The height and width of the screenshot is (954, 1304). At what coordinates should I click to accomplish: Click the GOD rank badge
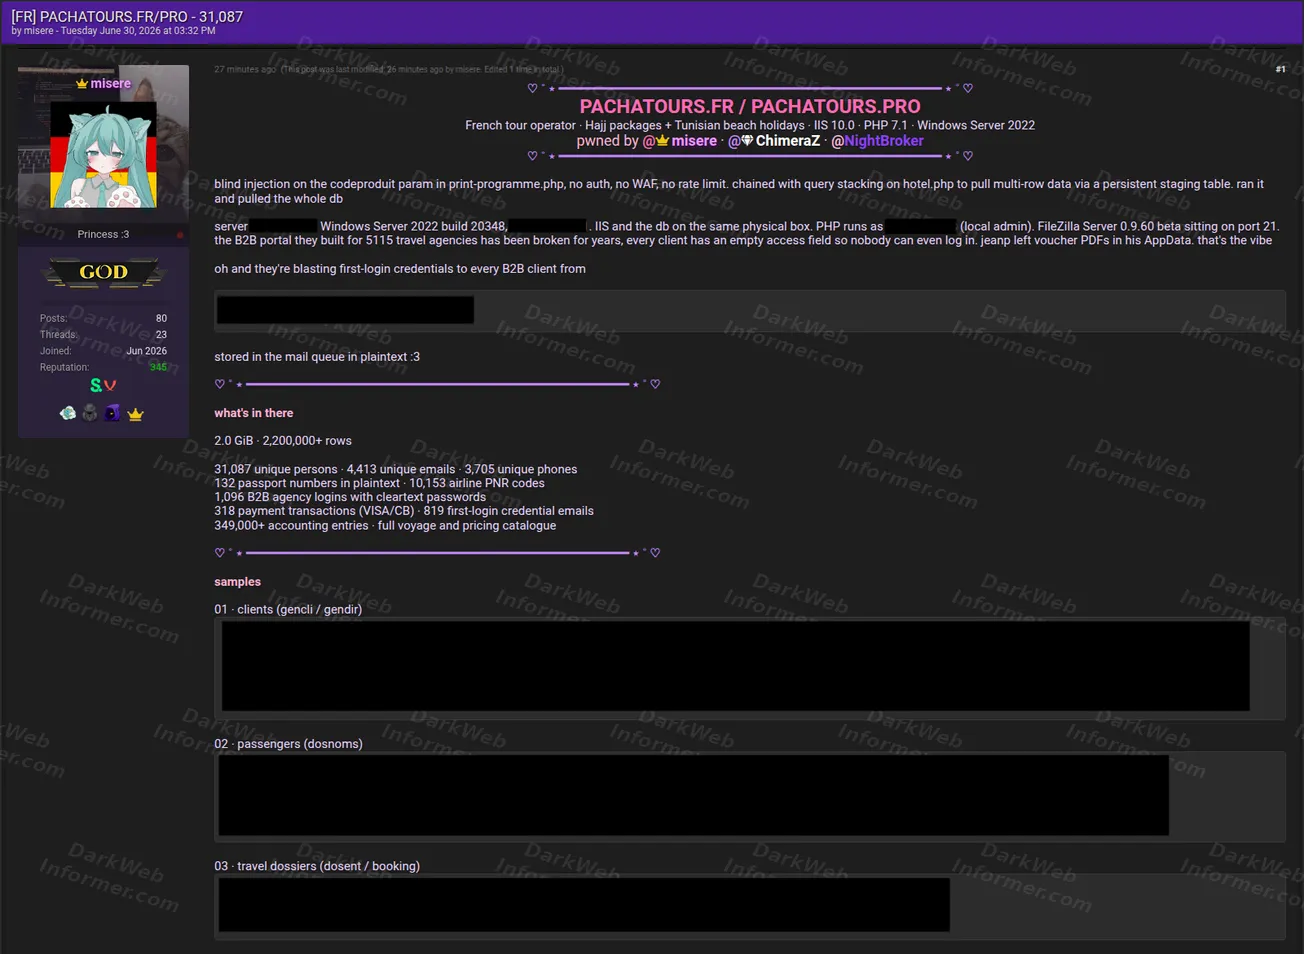[104, 272]
